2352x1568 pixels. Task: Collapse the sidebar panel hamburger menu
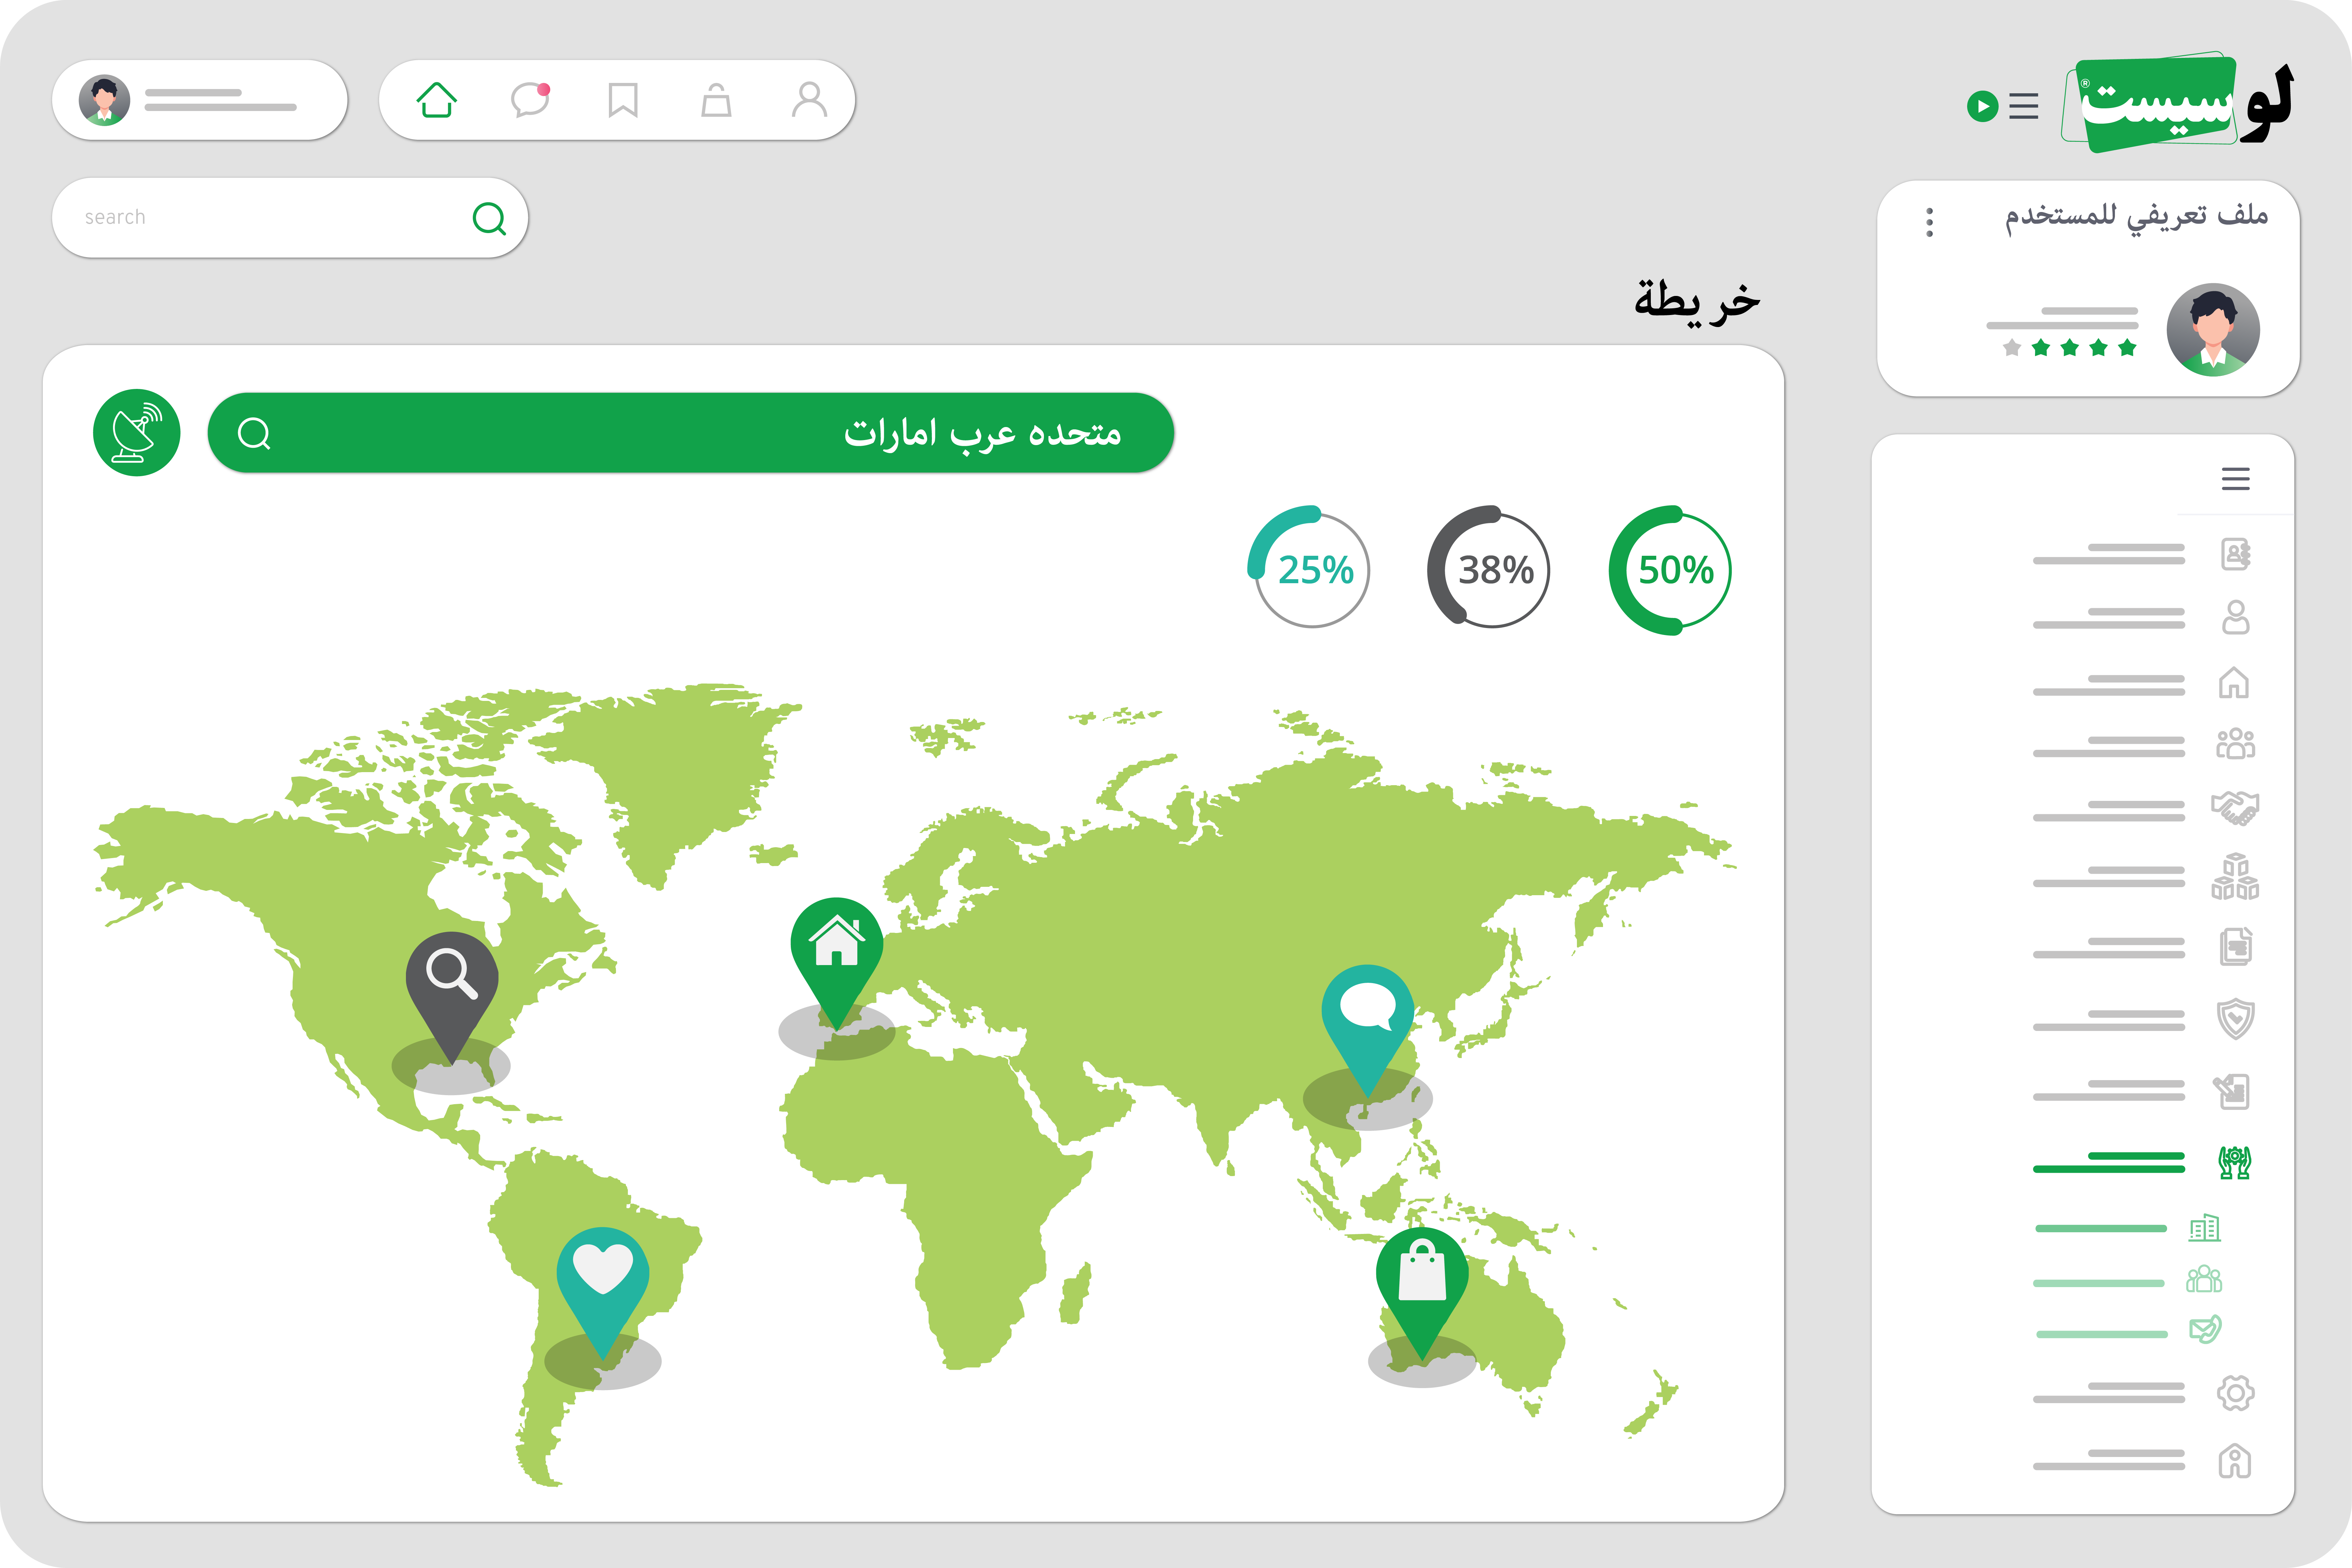click(2236, 479)
